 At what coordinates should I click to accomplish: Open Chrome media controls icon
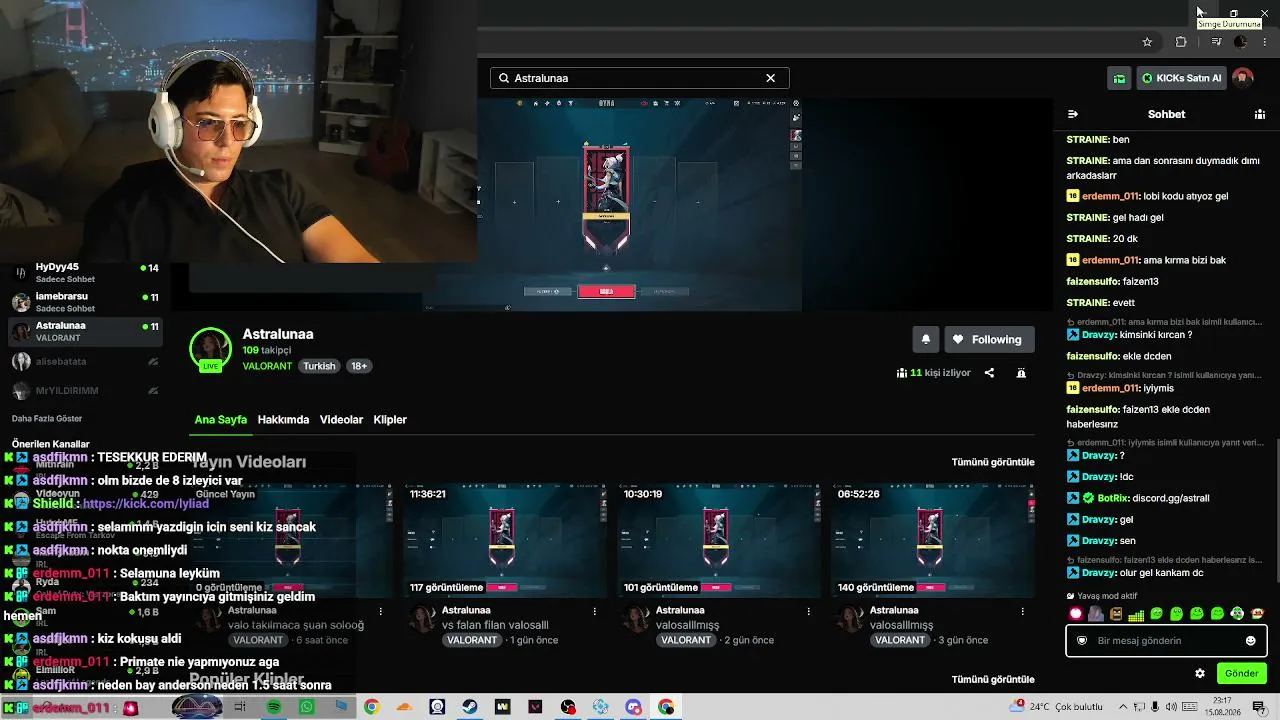click(x=1216, y=42)
